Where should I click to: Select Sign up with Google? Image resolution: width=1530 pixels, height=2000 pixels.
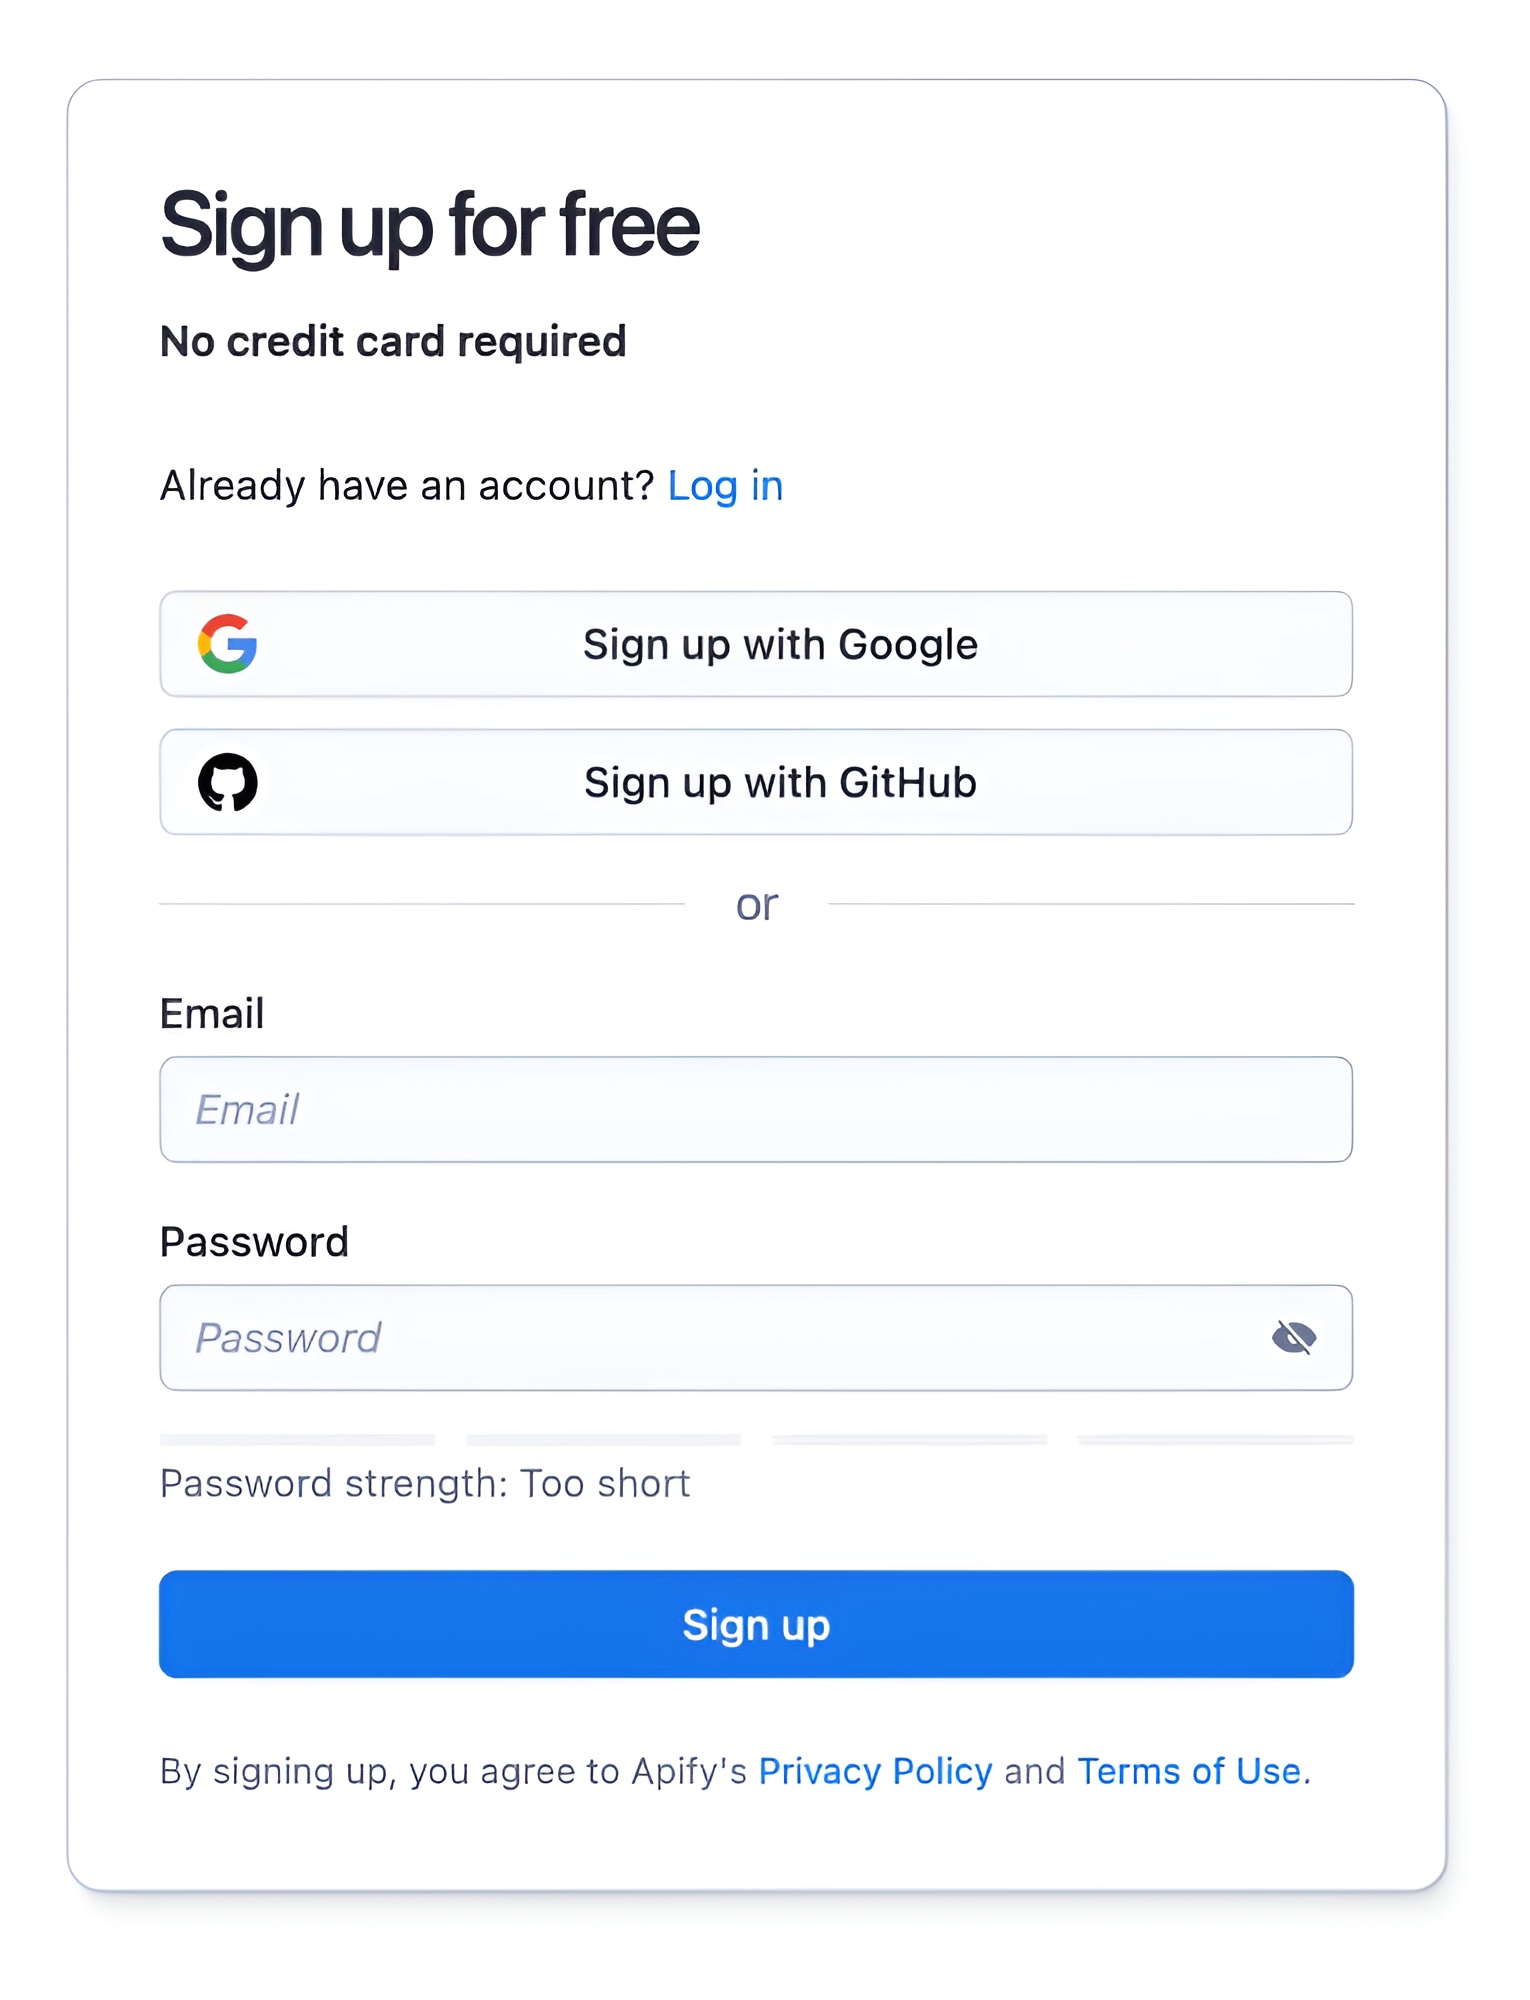pyautogui.click(x=755, y=644)
